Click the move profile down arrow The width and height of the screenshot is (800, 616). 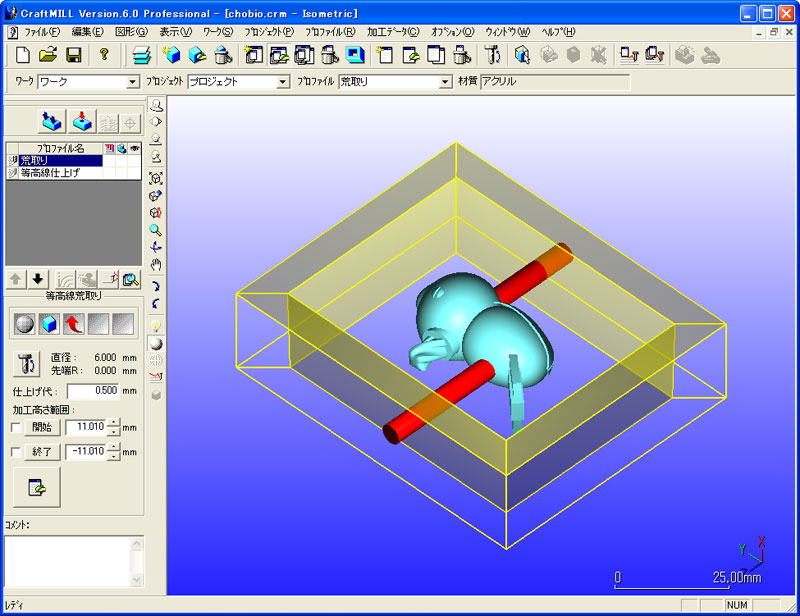38,279
